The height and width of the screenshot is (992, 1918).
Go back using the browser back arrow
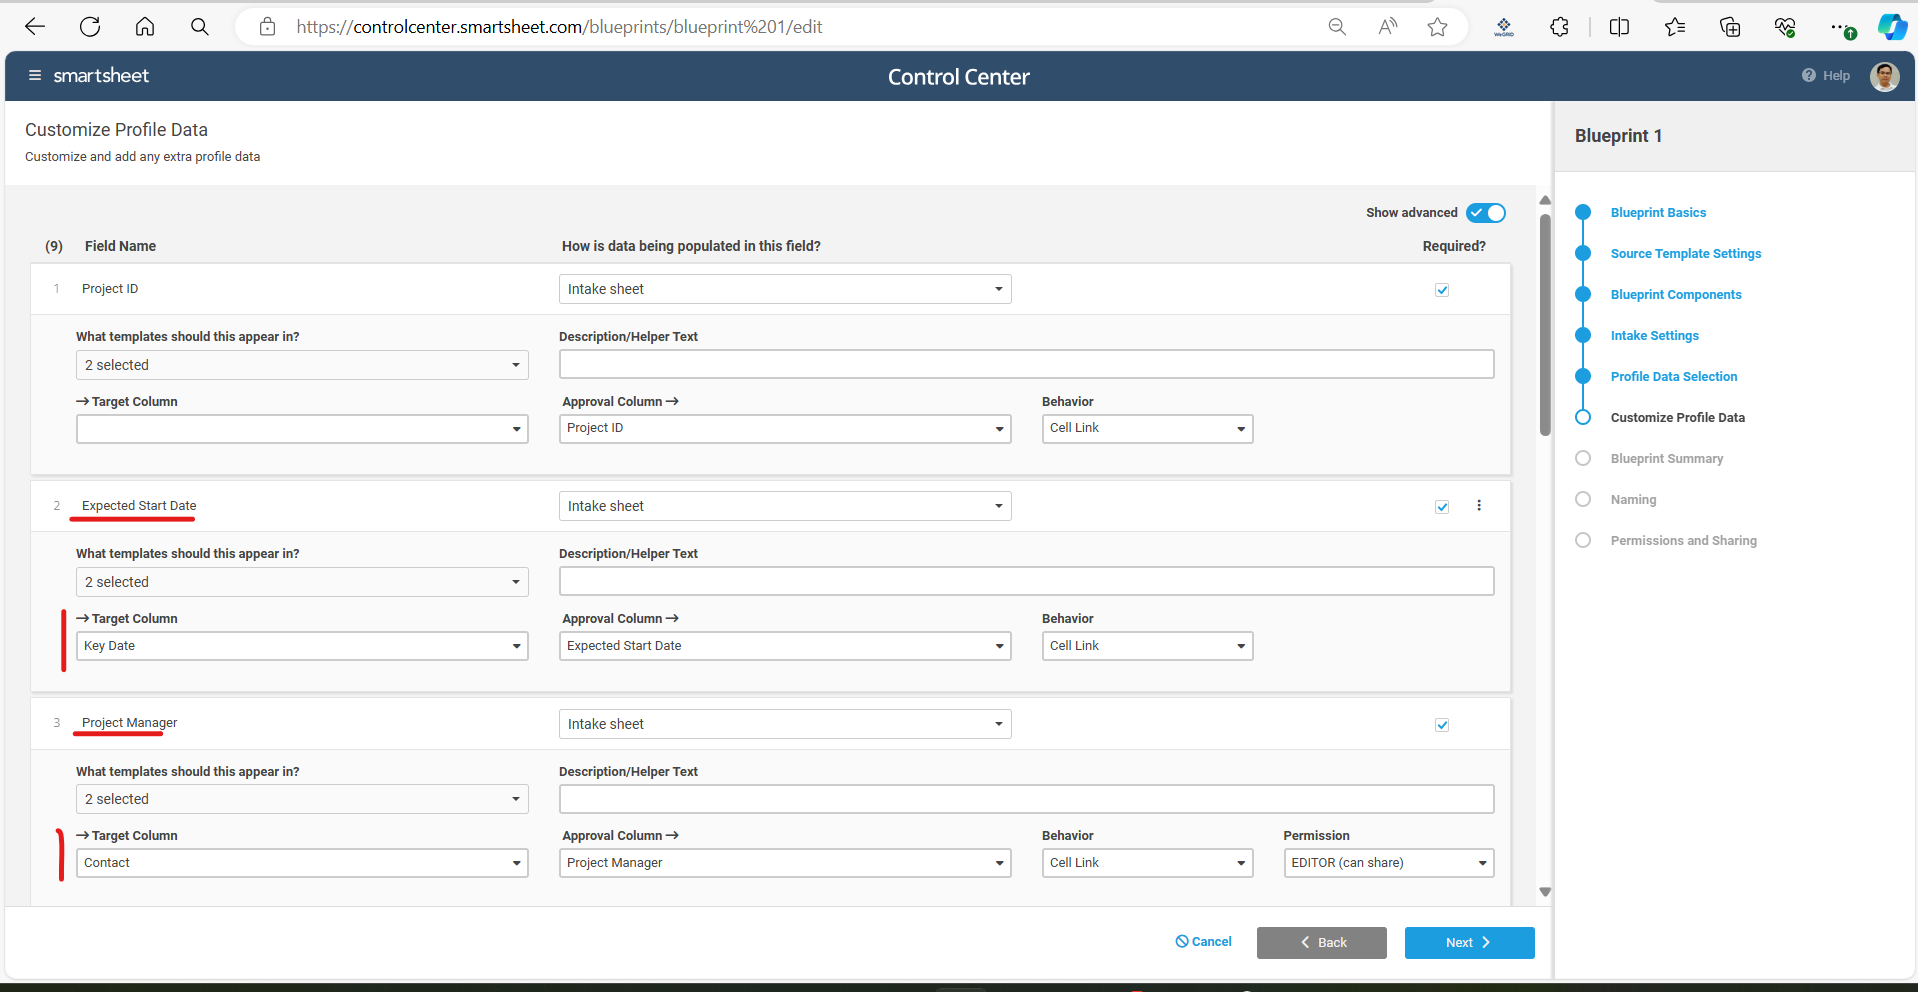point(35,27)
